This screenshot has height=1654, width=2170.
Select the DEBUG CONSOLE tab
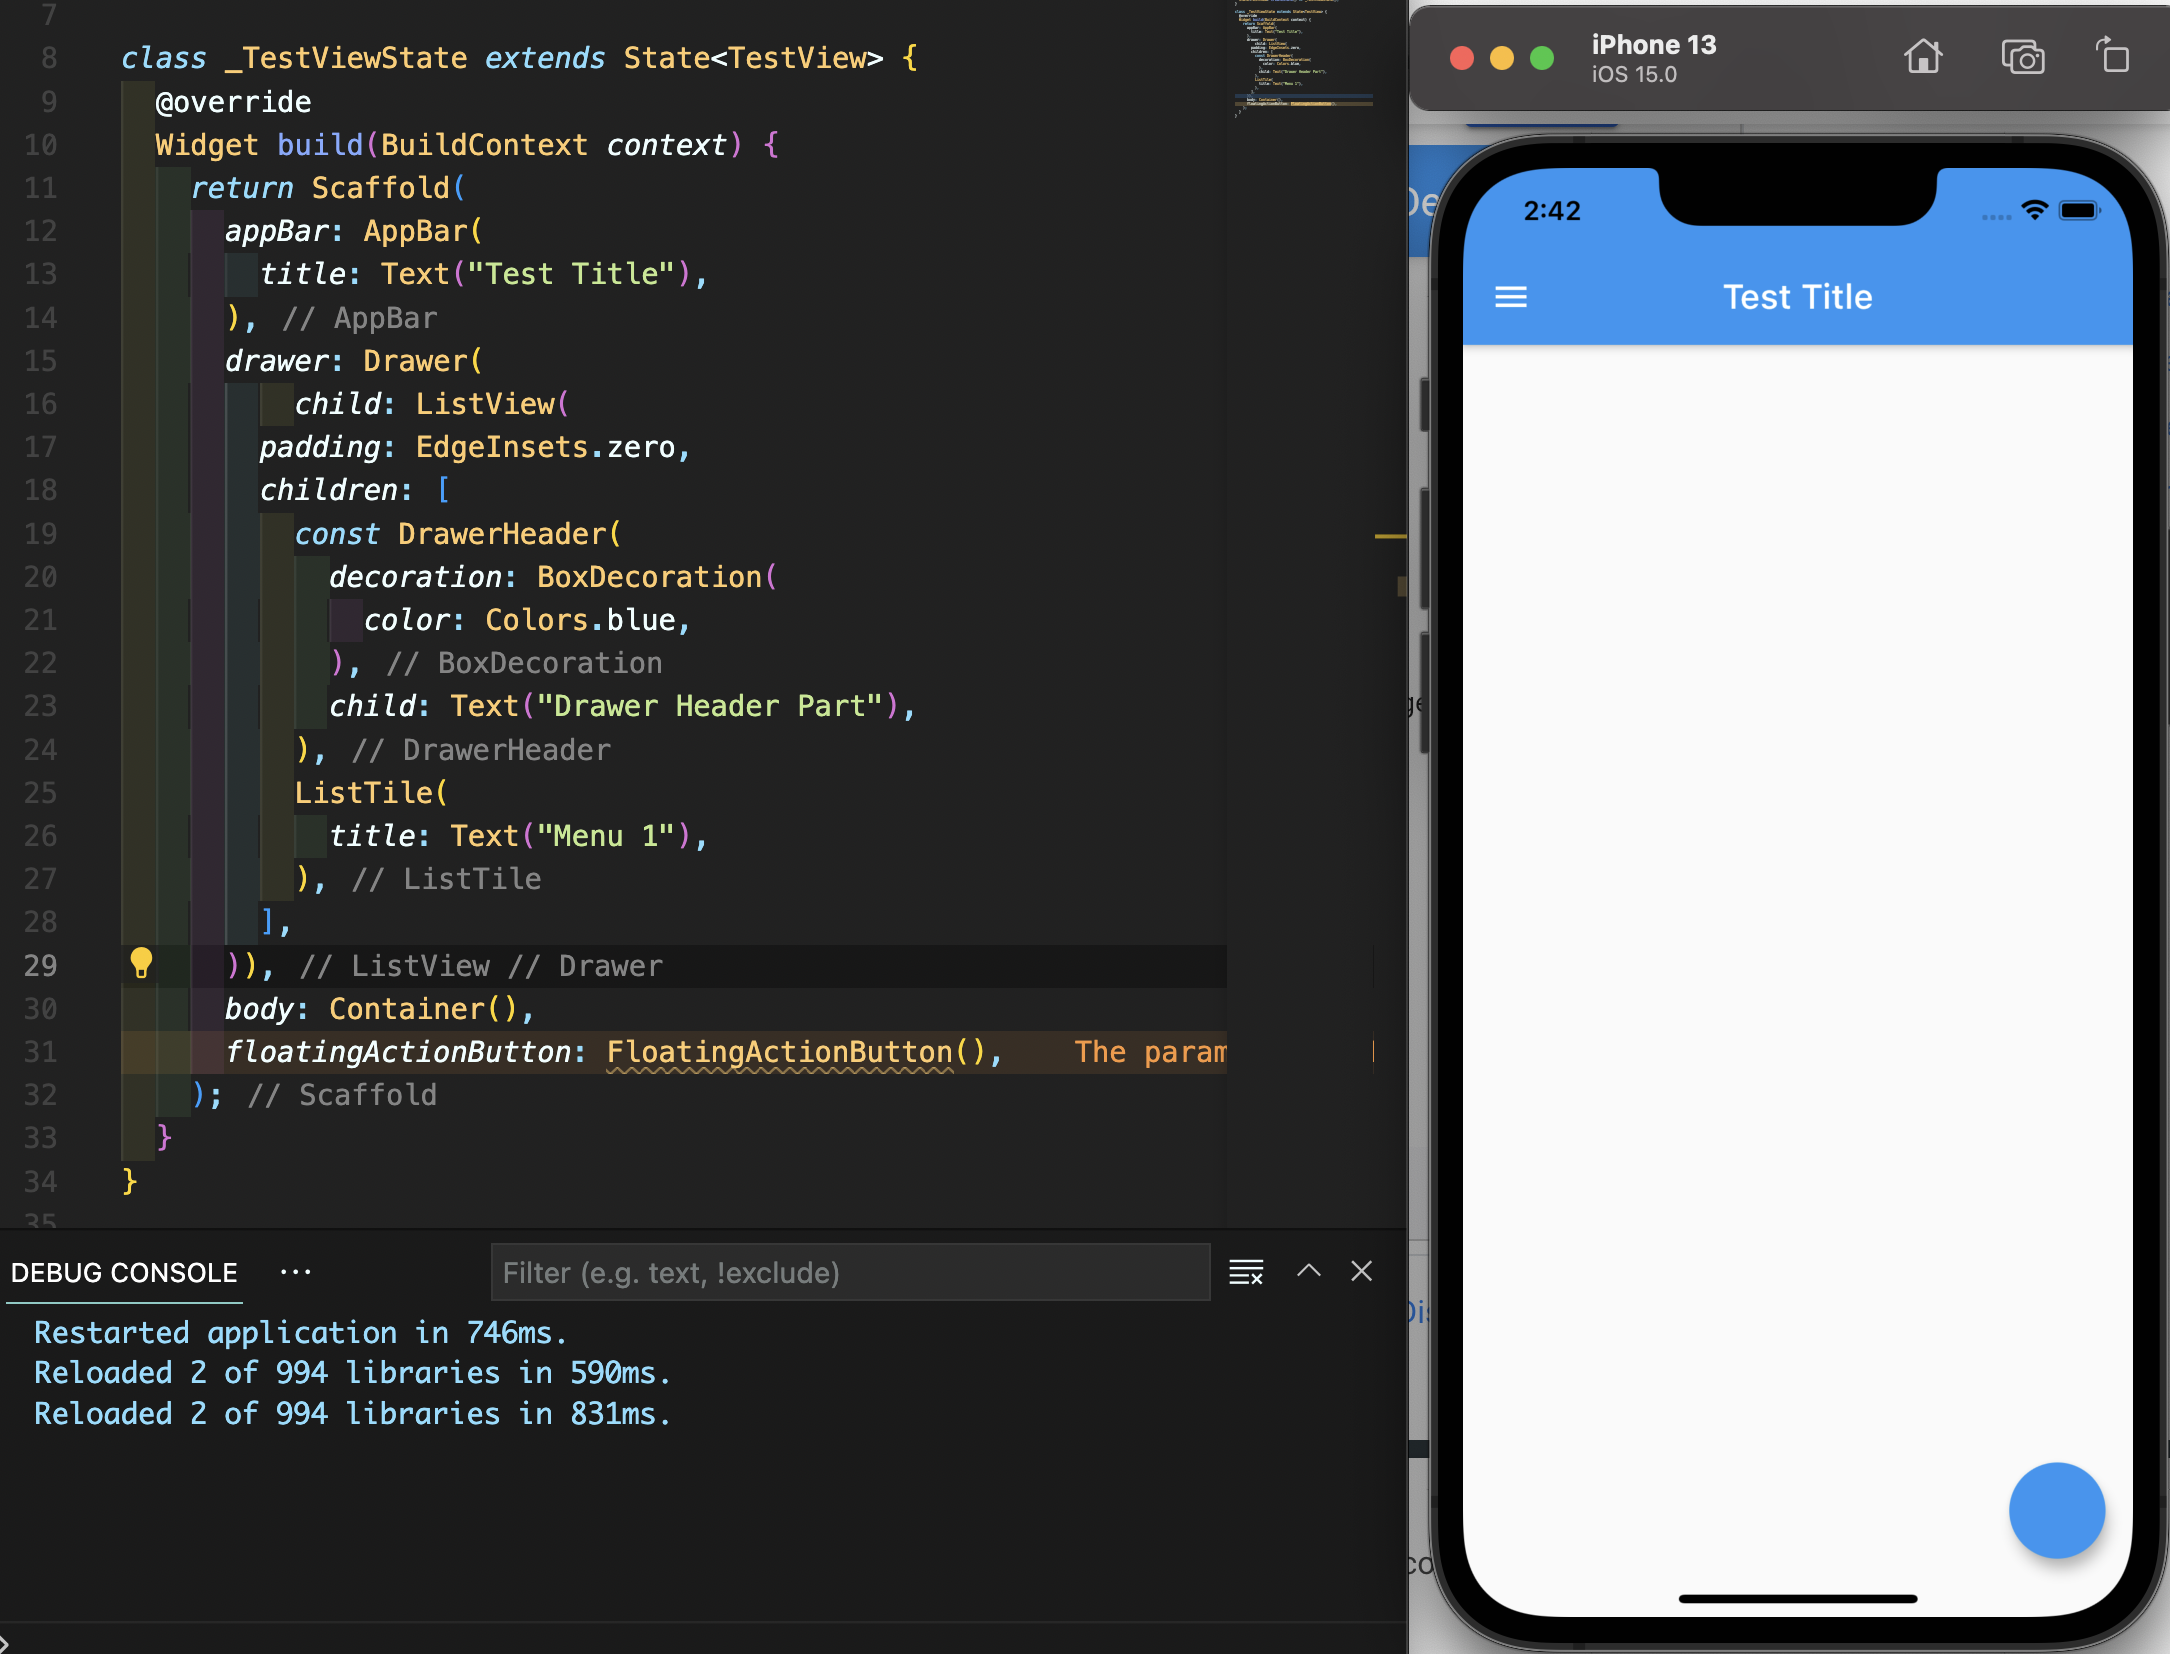coord(124,1272)
